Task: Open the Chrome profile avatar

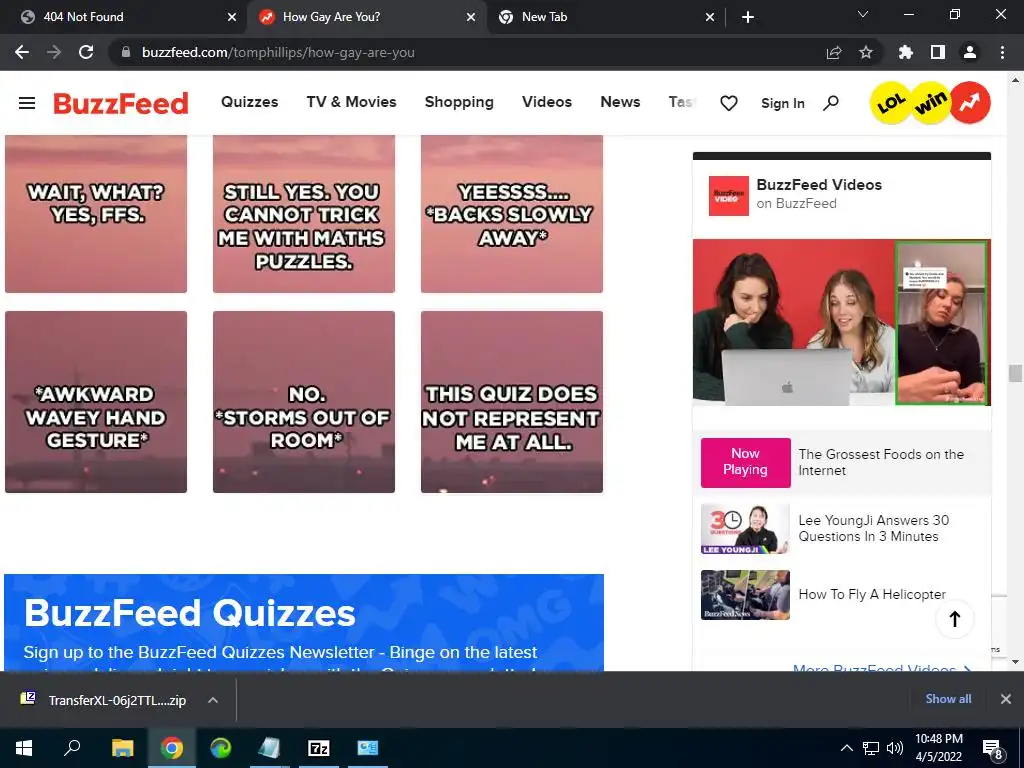Action: 970,52
